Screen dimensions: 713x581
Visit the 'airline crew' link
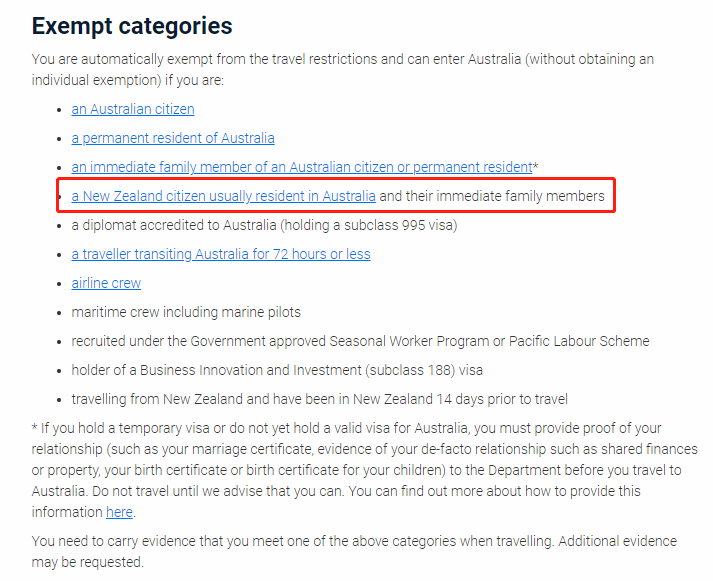[x=106, y=283]
